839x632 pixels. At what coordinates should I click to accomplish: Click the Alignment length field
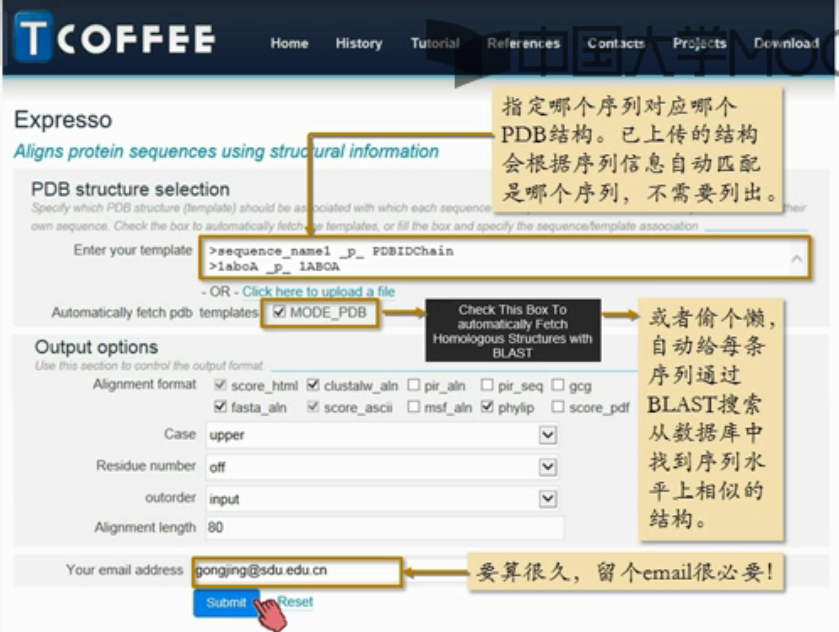pyautogui.click(x=384, y=528)
